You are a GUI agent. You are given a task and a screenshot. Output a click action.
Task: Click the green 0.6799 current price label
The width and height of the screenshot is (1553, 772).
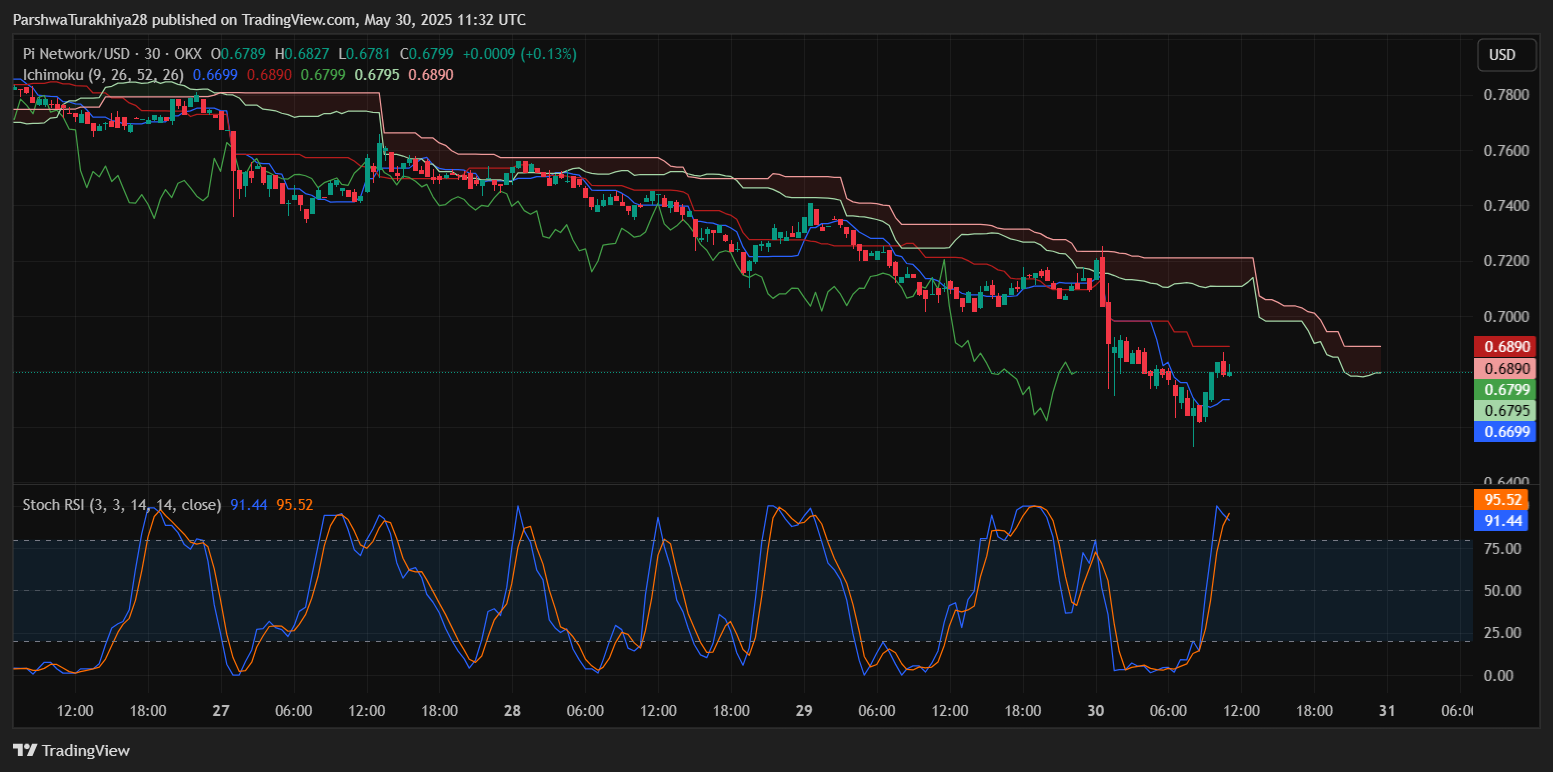click(x=1506, y=389)
